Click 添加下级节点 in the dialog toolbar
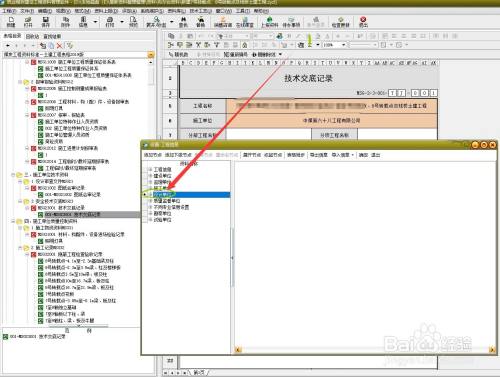500x377 pixels. pyautogui.click(x=178, y=155)
